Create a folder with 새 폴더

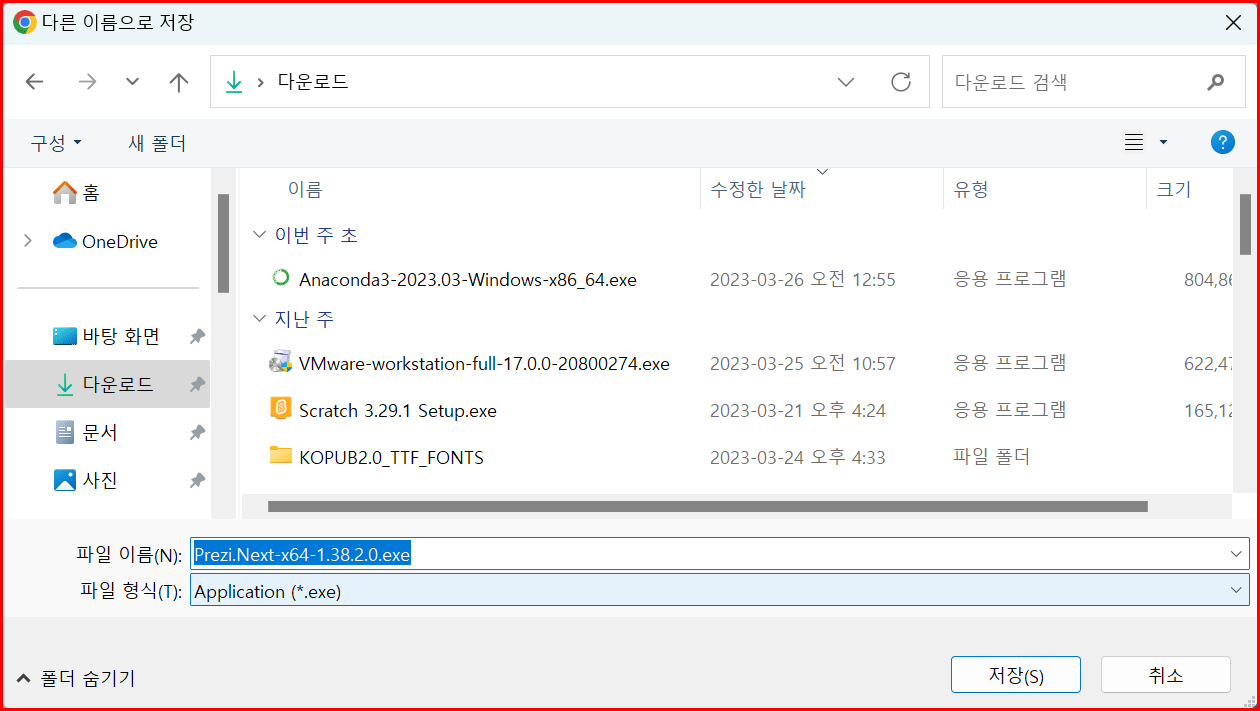click(157, 143)
